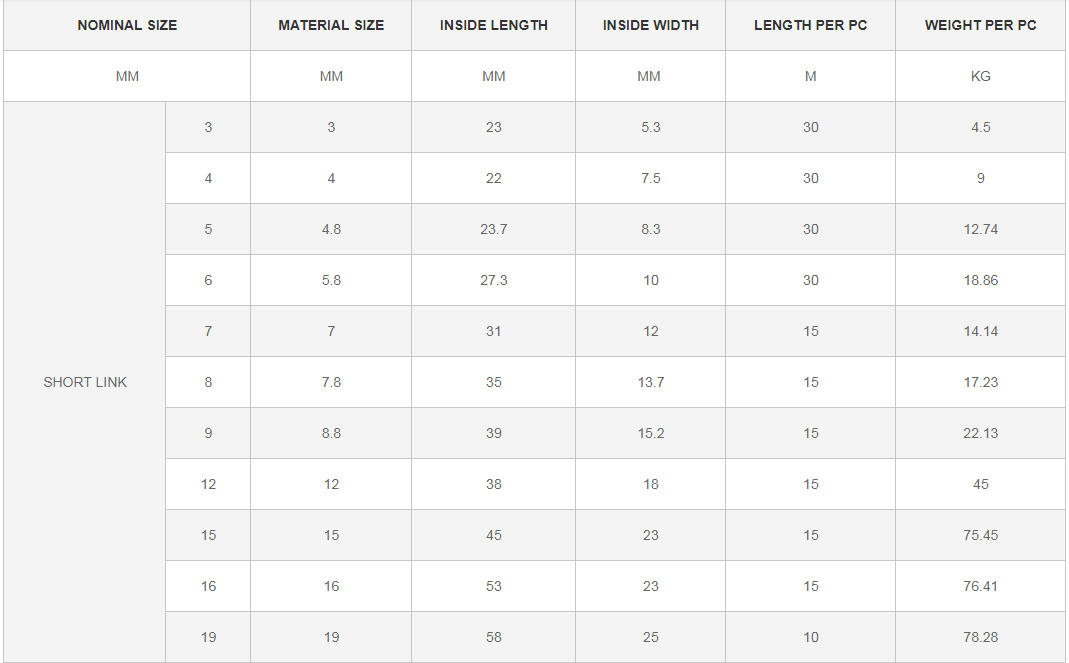Click the material size value 4.8
Image resolution: width=1069 pixels, height=663 pixels.
[331, 229]
